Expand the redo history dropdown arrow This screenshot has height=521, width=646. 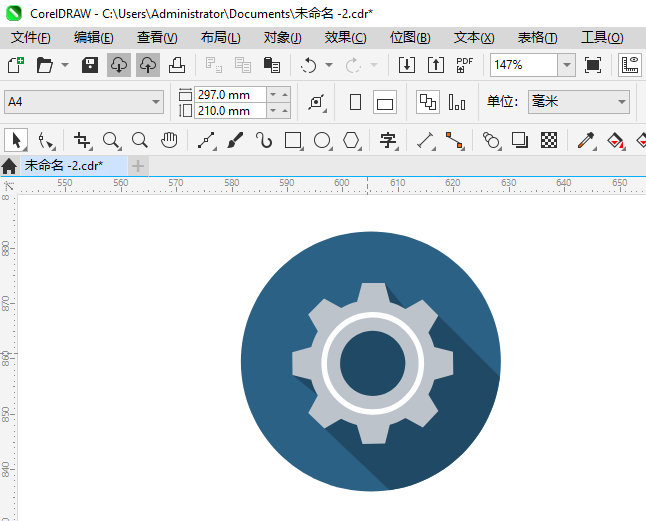pyautogui.click(x=374, y=65)
